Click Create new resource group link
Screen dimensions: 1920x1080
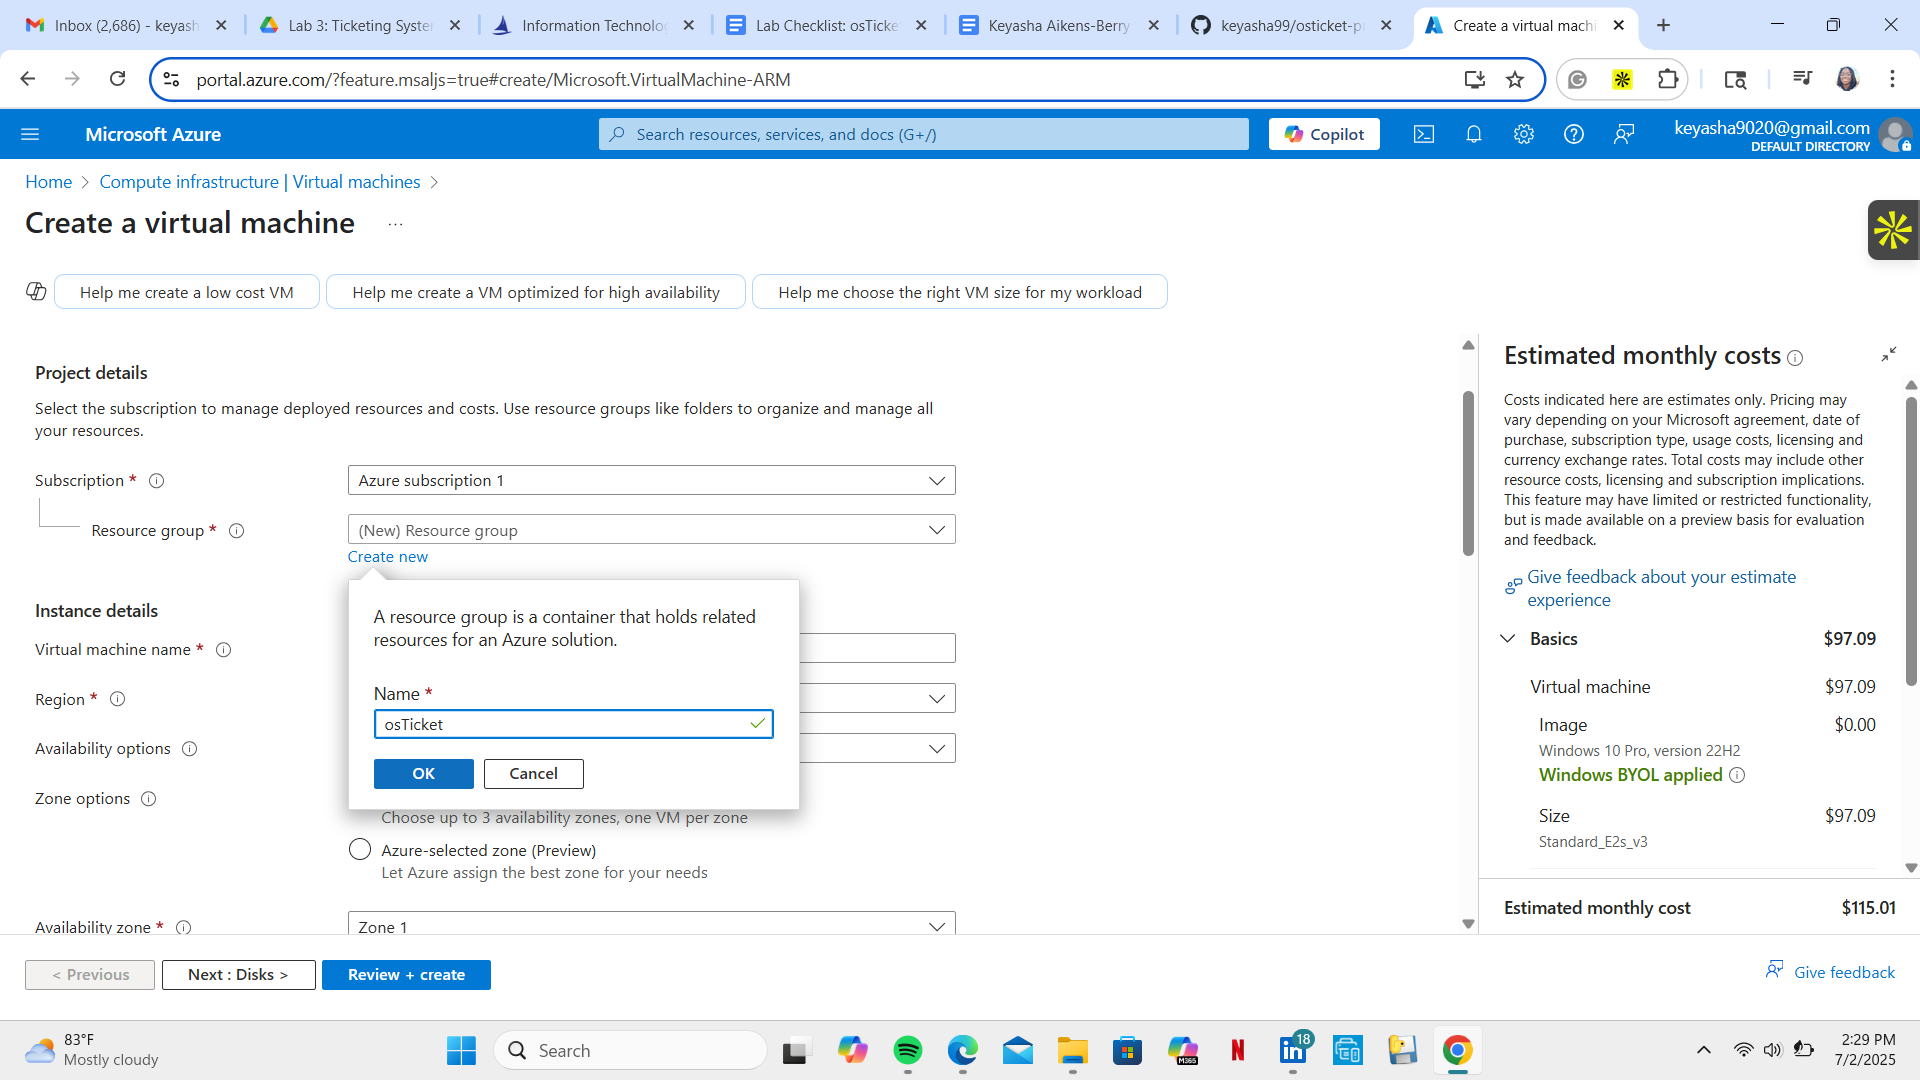(387, 557)
